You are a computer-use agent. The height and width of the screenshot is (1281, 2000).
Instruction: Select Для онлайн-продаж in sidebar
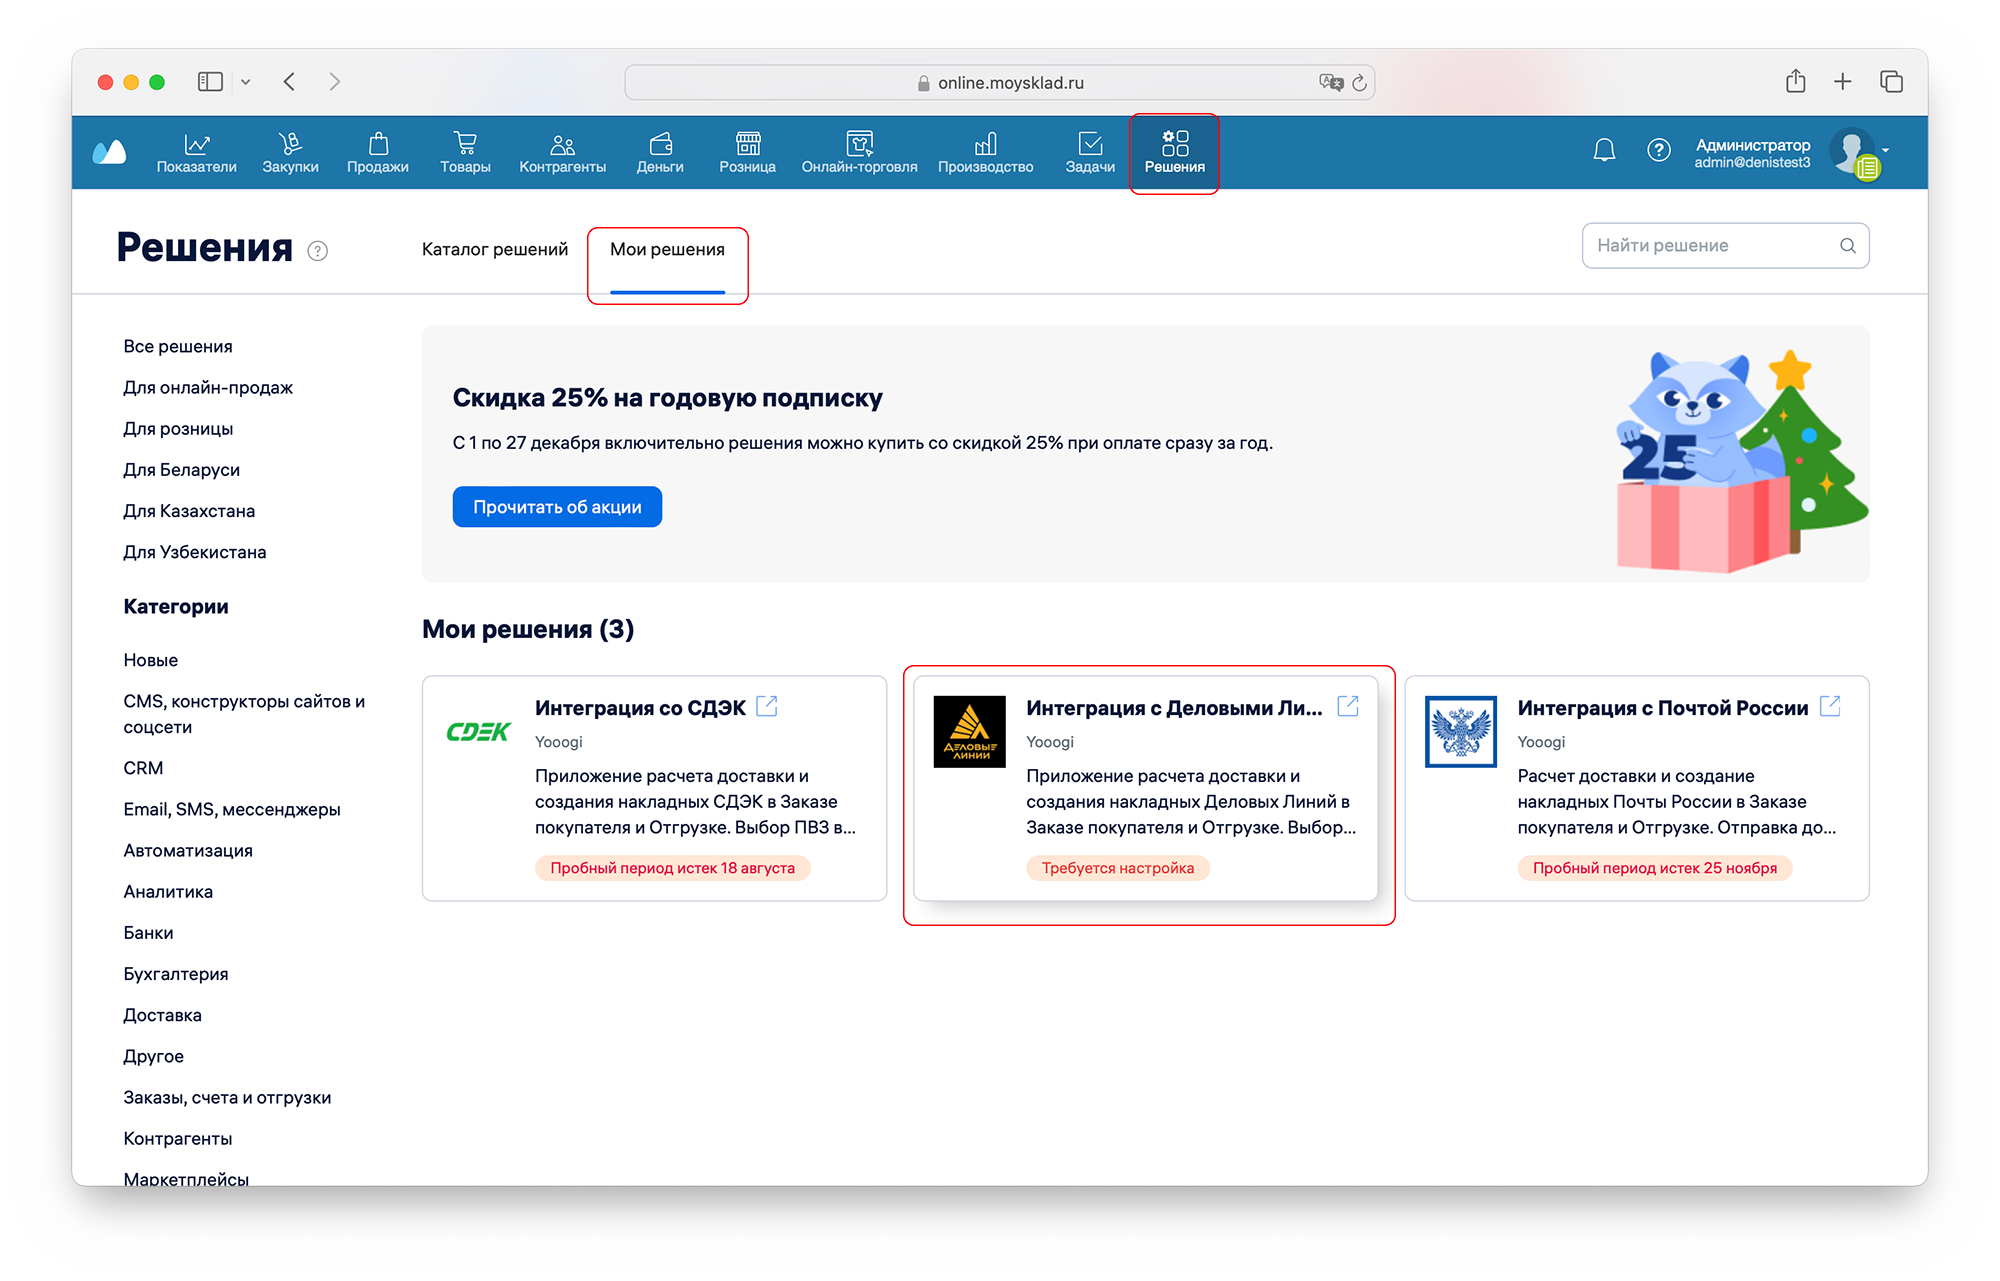(208, 387)
